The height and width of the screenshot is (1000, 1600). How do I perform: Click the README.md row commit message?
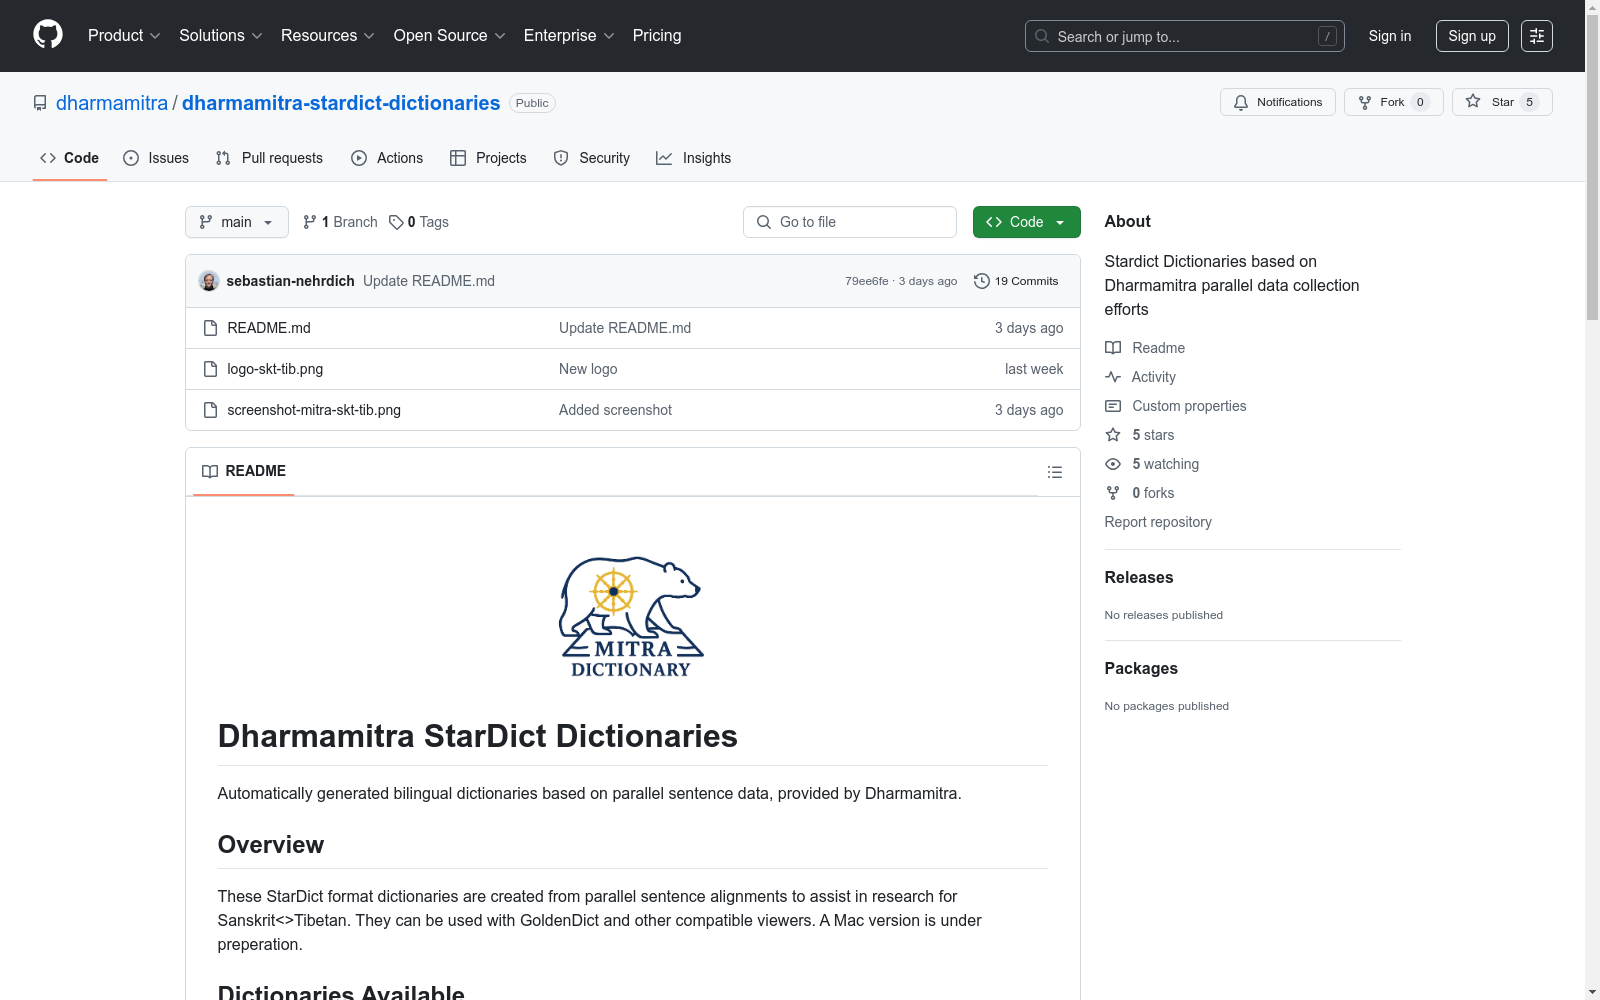coord(625,328)
